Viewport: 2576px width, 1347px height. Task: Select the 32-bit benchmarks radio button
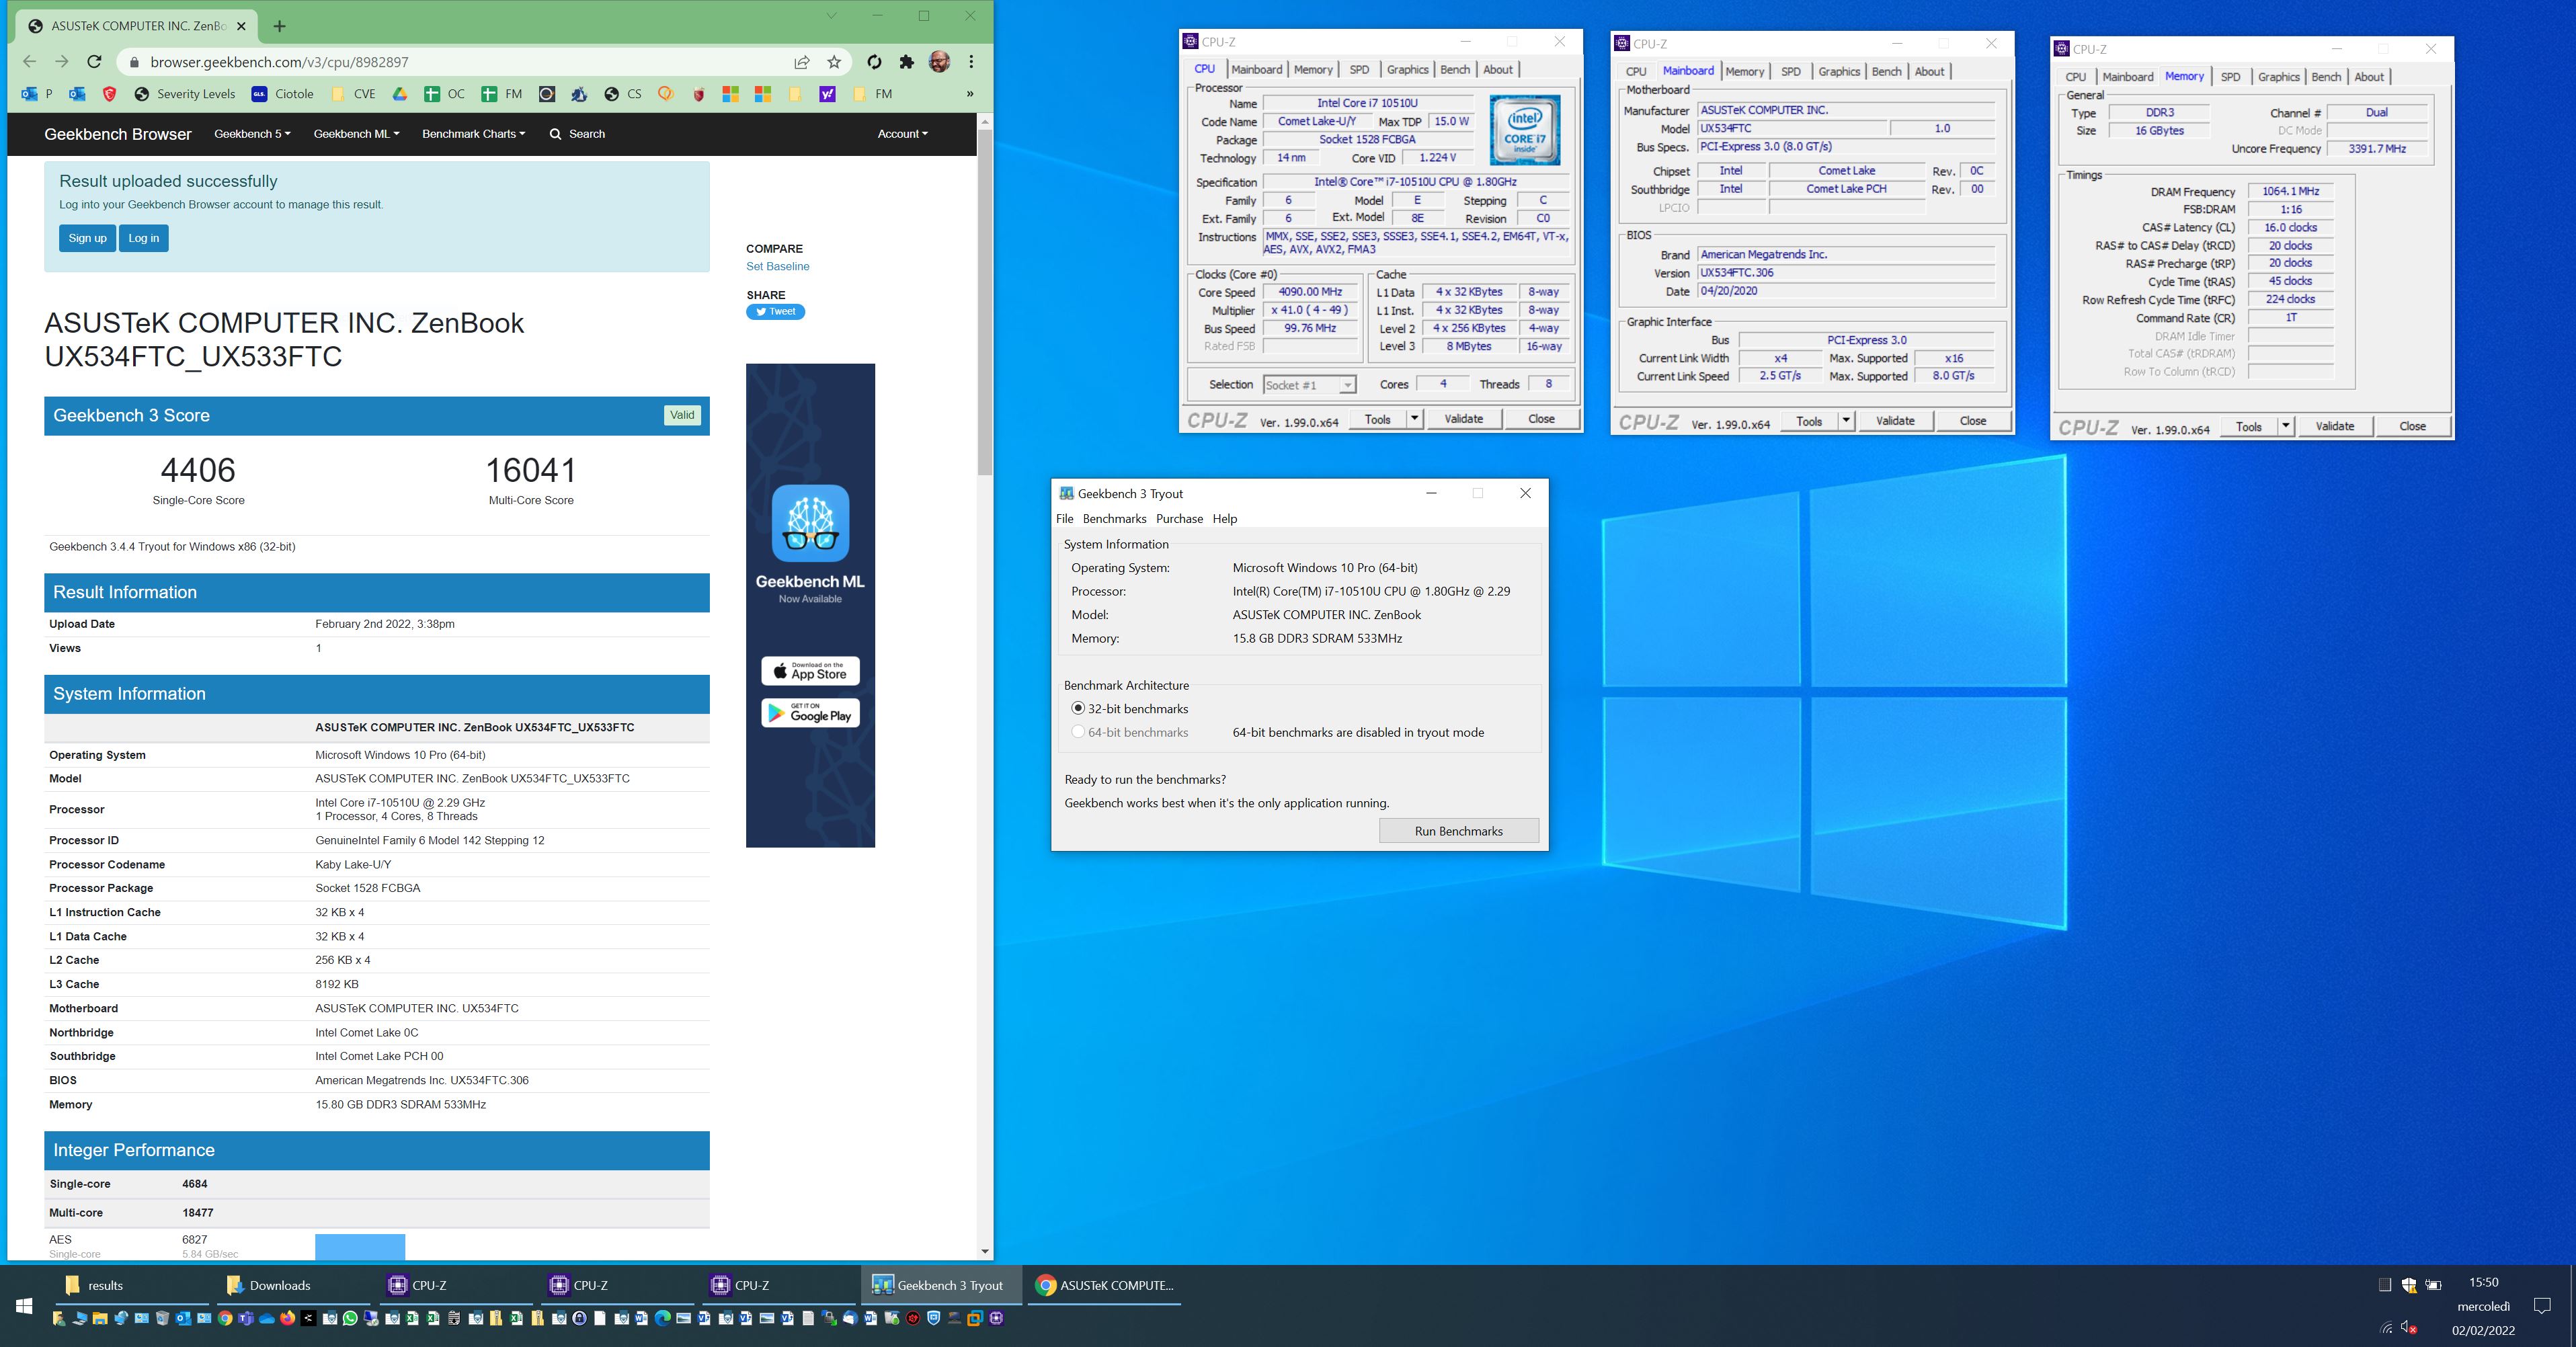1078,708
